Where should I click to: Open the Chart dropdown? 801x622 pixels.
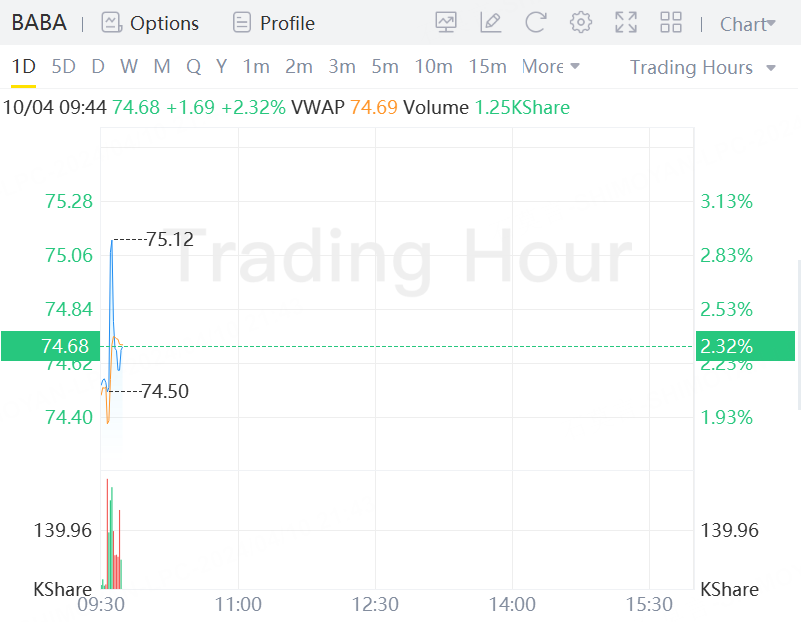pyautogui.click(x=748, y=24)
